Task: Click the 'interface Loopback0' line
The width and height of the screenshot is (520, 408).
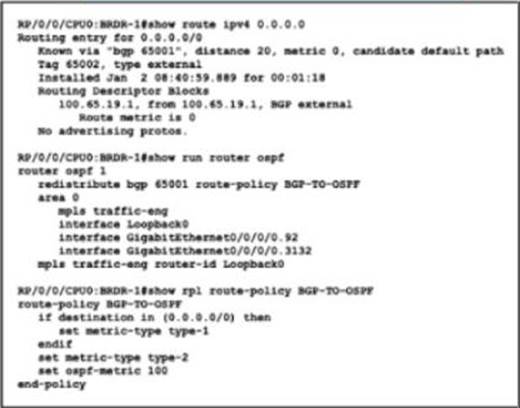Action: coord(124,224)
